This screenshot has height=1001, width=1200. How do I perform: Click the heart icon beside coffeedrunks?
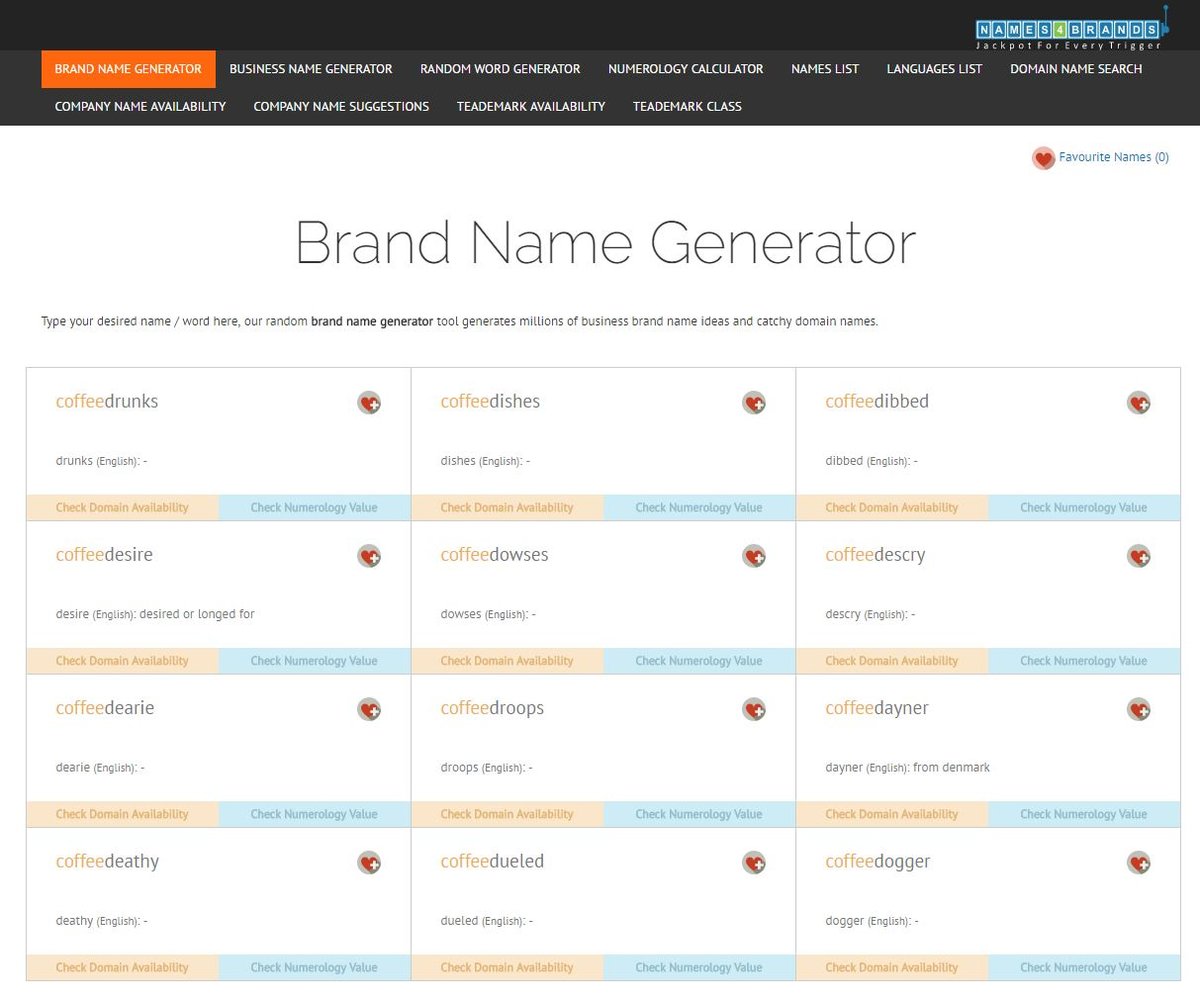(x=368, y=403)
